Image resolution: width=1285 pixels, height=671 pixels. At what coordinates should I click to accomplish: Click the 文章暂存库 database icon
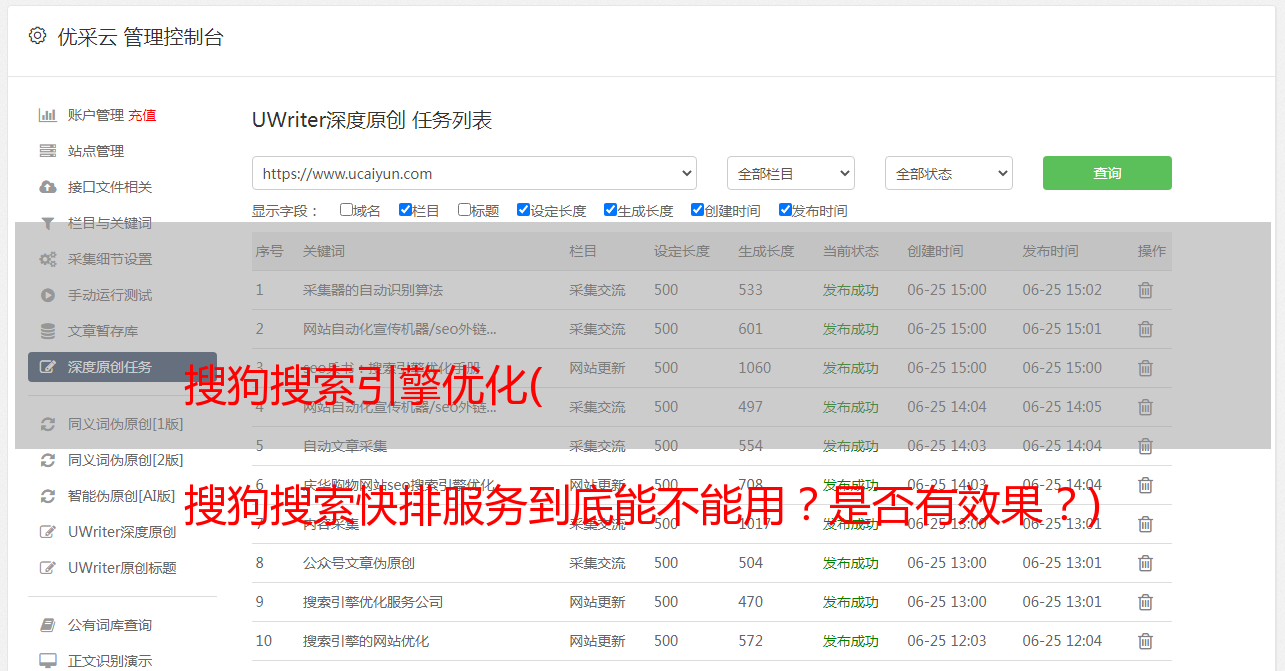pyautogui.click(x=47, y=331)
